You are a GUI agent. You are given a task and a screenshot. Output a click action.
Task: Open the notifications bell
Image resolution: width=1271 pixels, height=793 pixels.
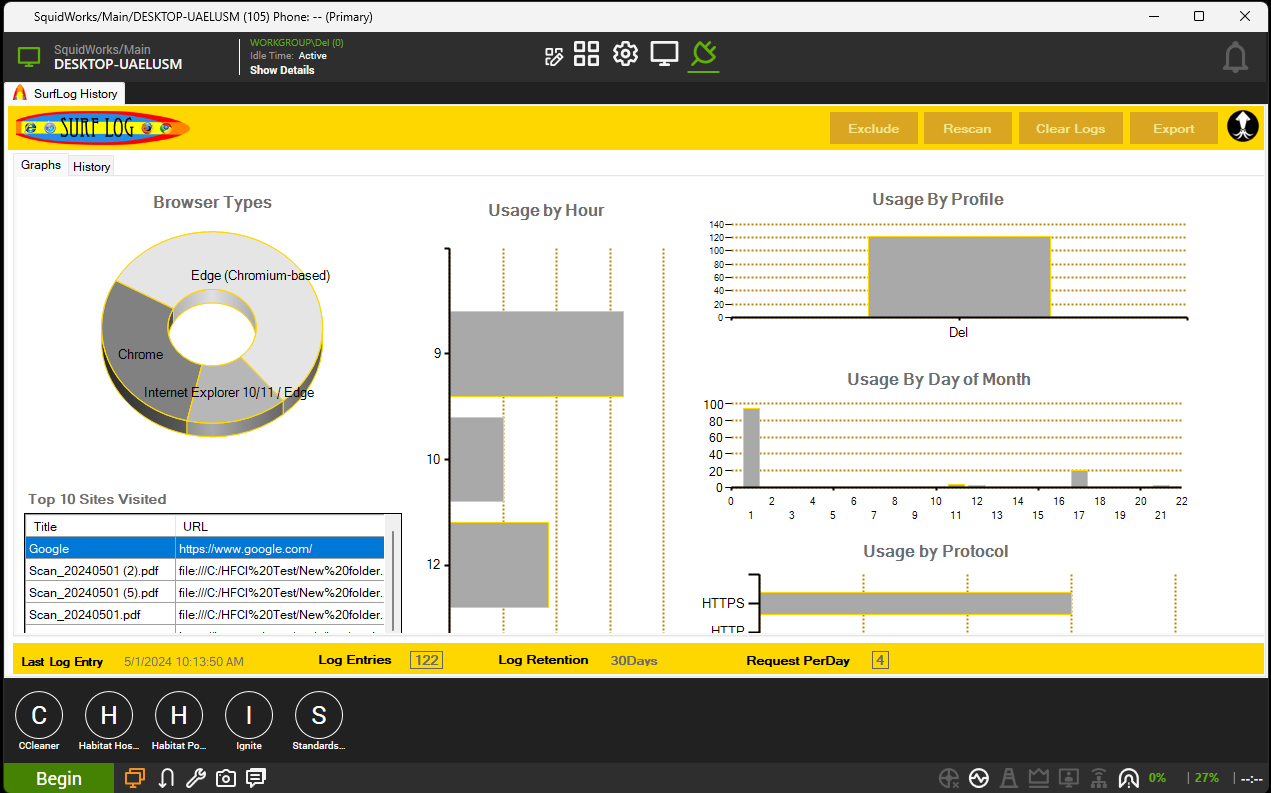(x=1235, y=58)
